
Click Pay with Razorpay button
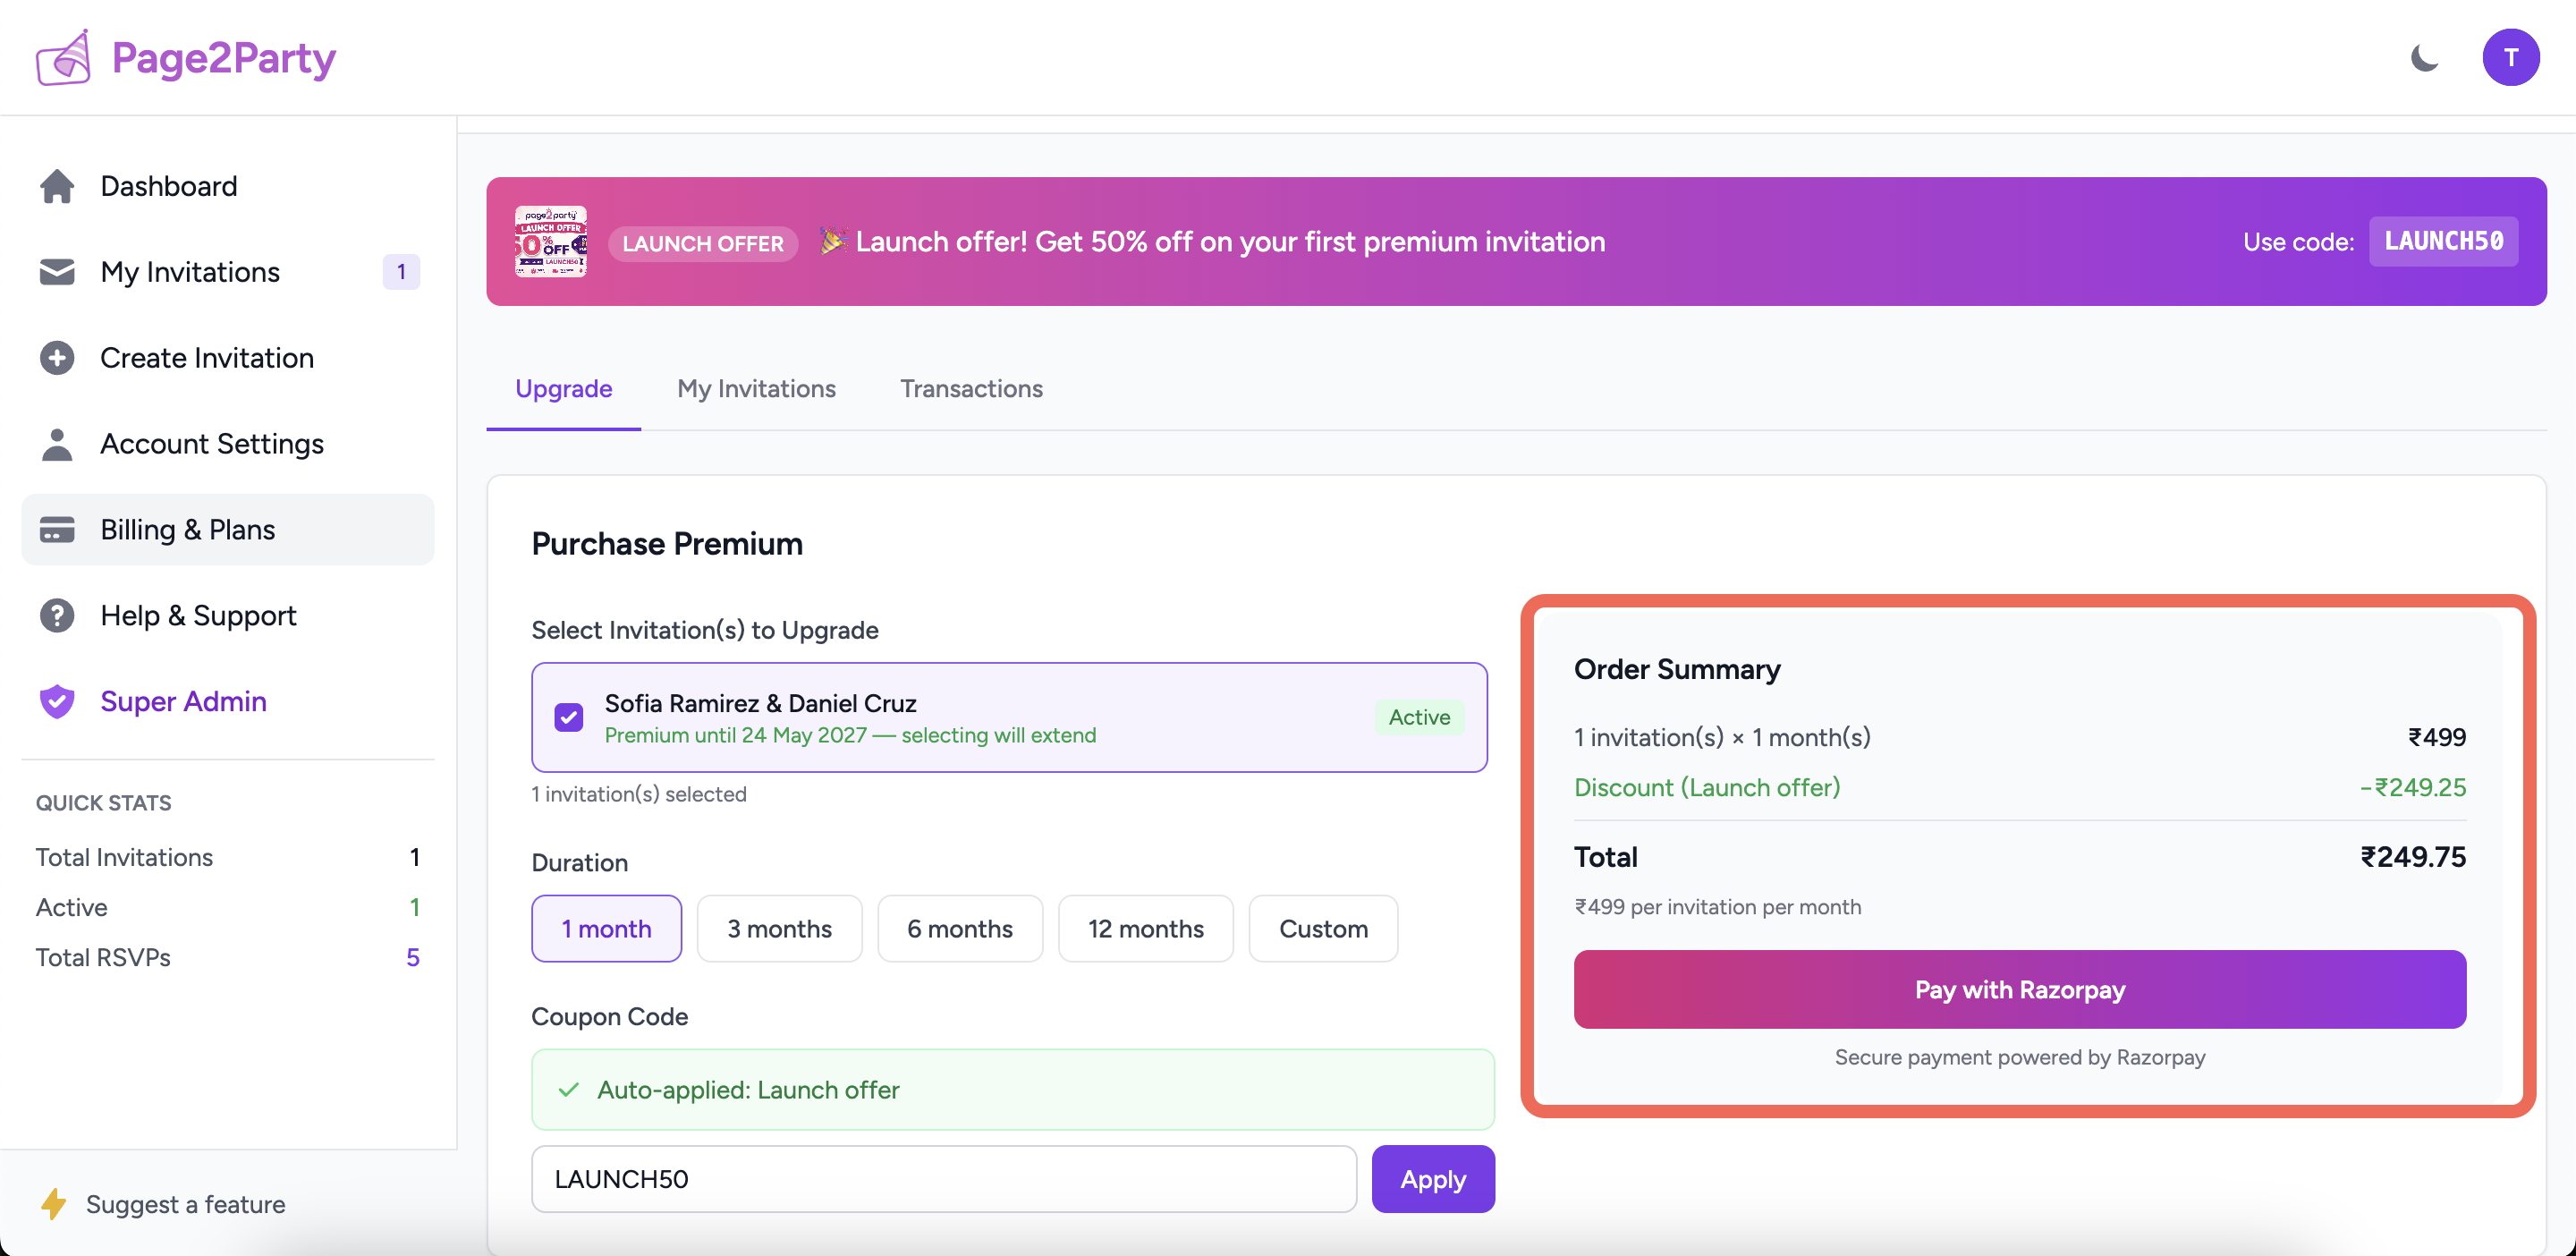(2020, 990)
